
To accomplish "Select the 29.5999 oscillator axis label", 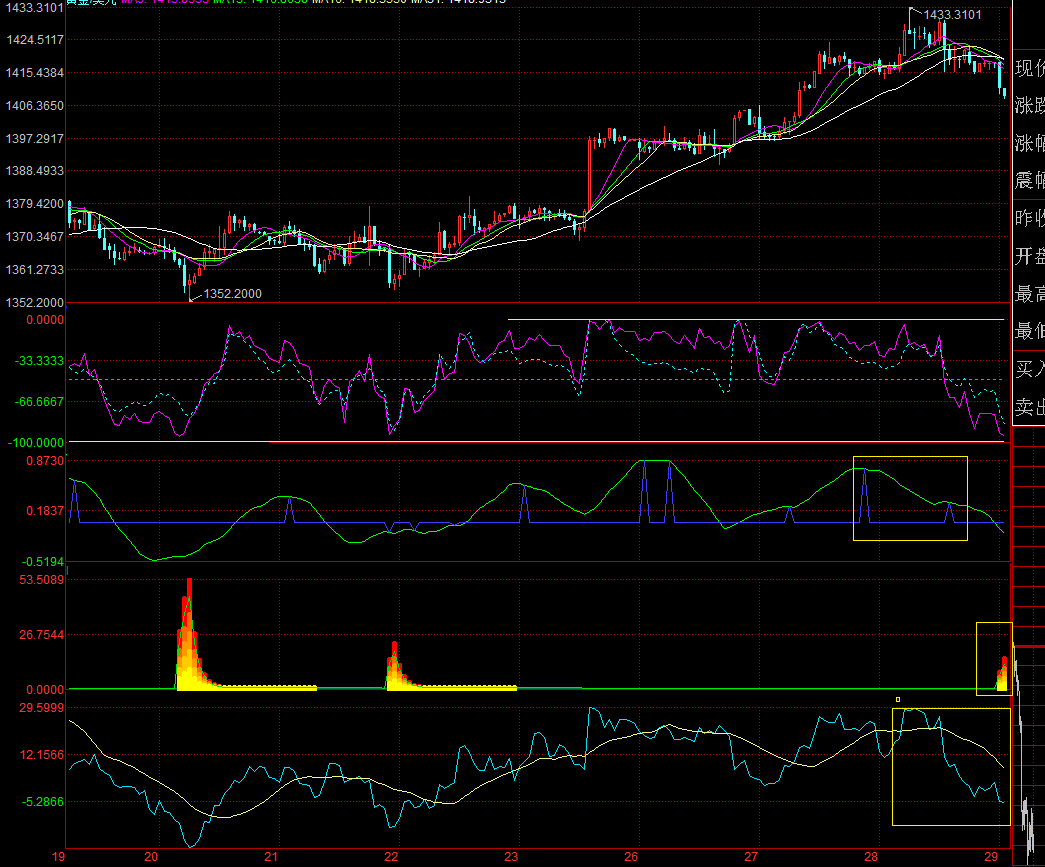I will pyautogui.click(x=42, y=708).
